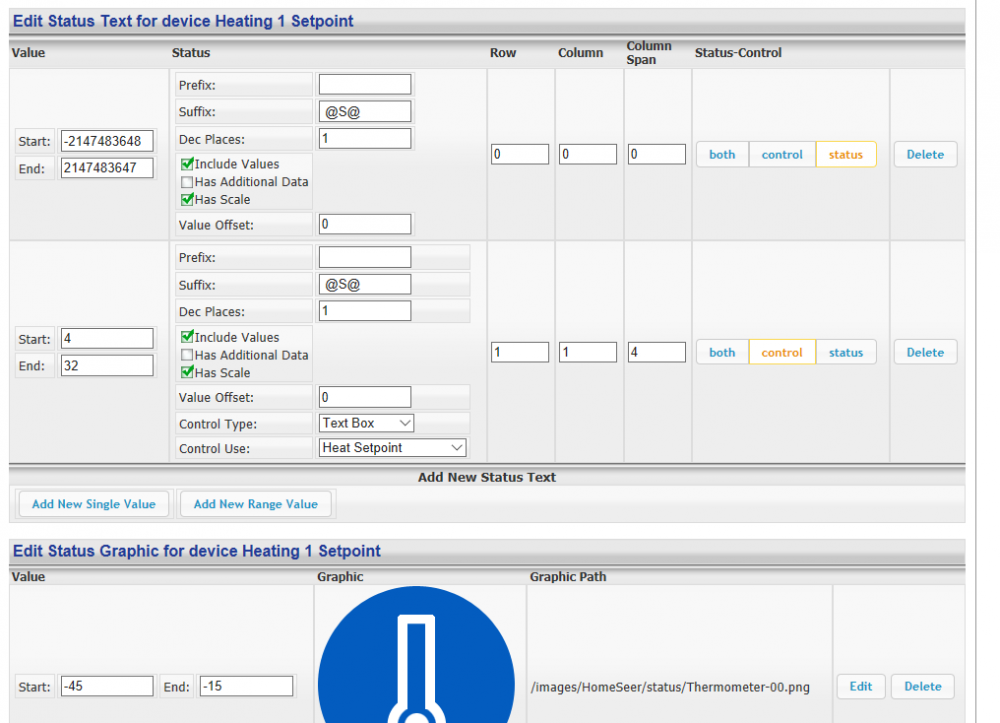Expand the Control Use Heat Setpoint dropdown

[x=392, y=448]
